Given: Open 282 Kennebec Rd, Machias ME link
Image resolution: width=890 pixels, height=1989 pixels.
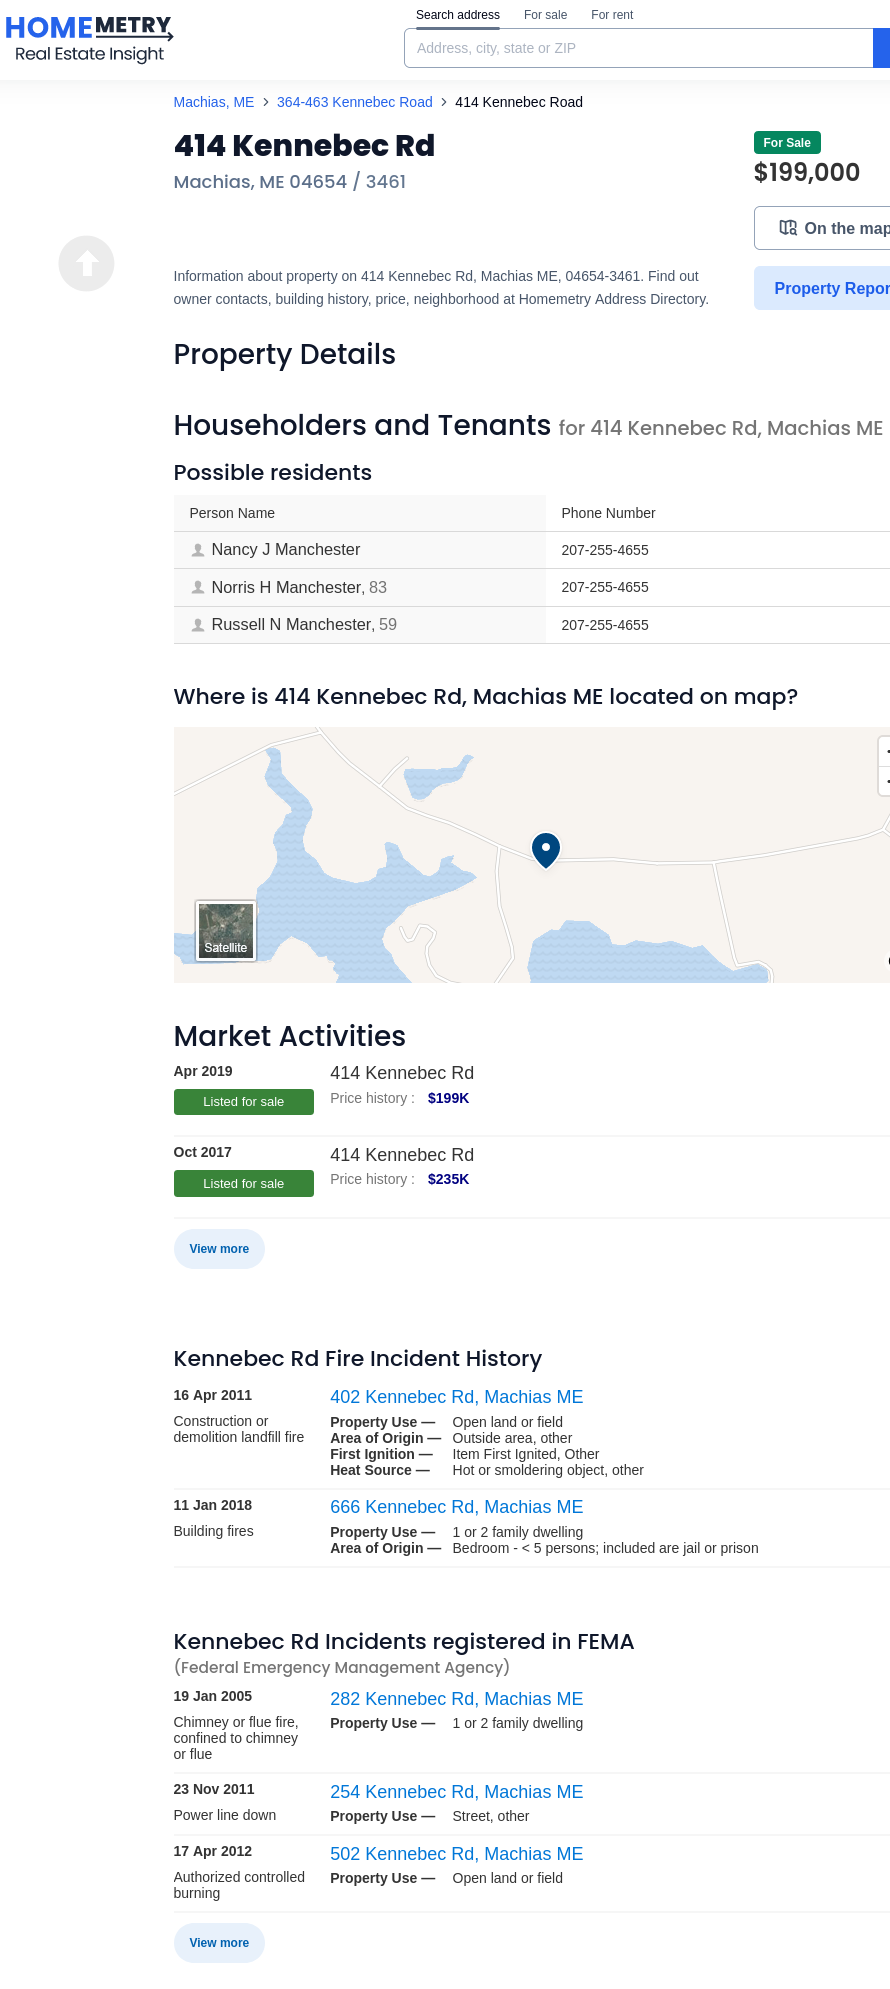Looking at the screenshot, I should coord(457,1699).
